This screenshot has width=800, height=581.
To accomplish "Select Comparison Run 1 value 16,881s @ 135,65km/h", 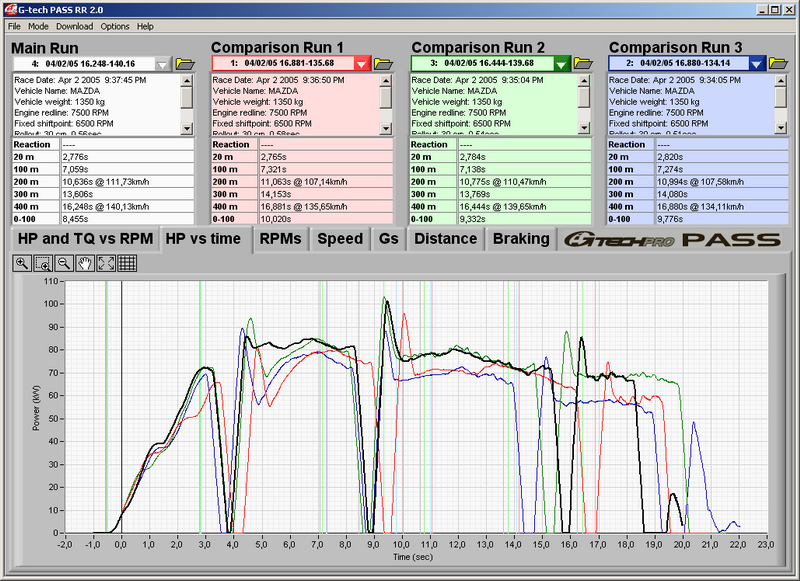I will [326, 207].
